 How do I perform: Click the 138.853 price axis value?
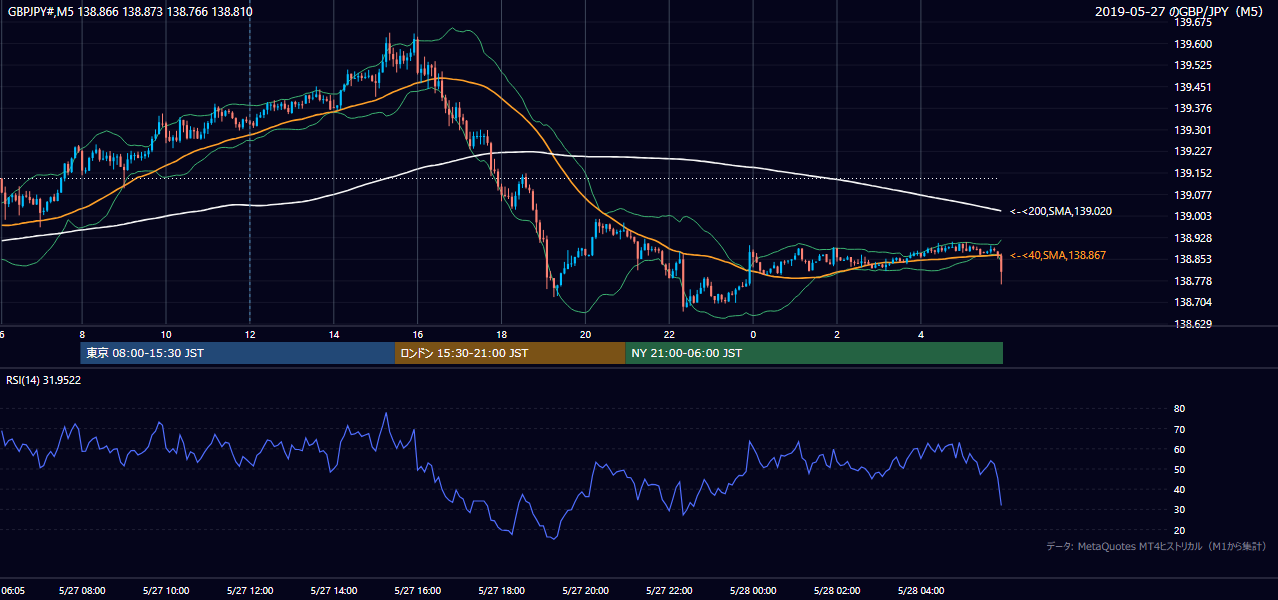(1192, 260)
